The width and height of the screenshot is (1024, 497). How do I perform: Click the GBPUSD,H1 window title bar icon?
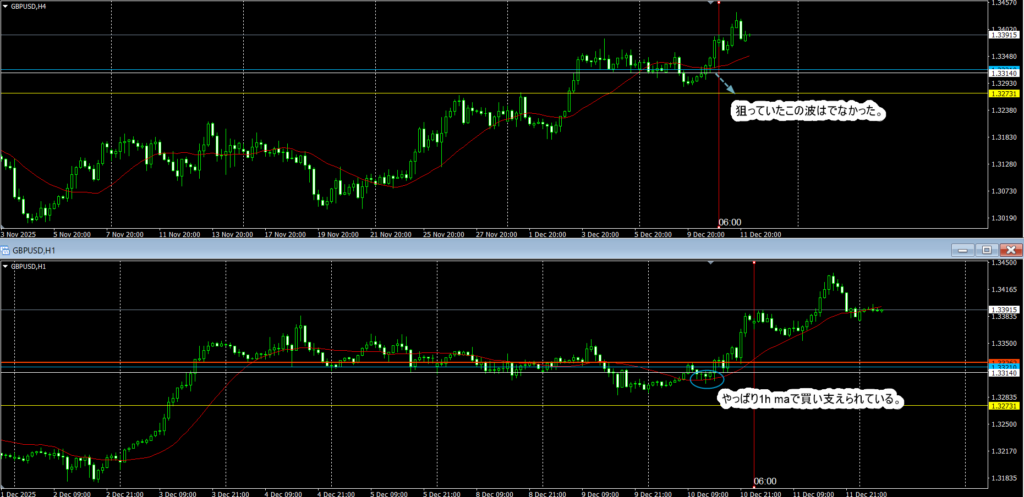pyautogui.click(x=5, y=248)
